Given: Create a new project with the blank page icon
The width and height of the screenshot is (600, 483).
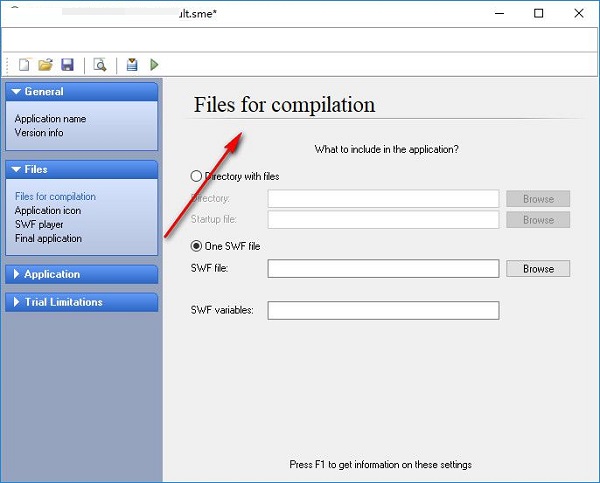Looking at the screenshot, I should [24, 65].
